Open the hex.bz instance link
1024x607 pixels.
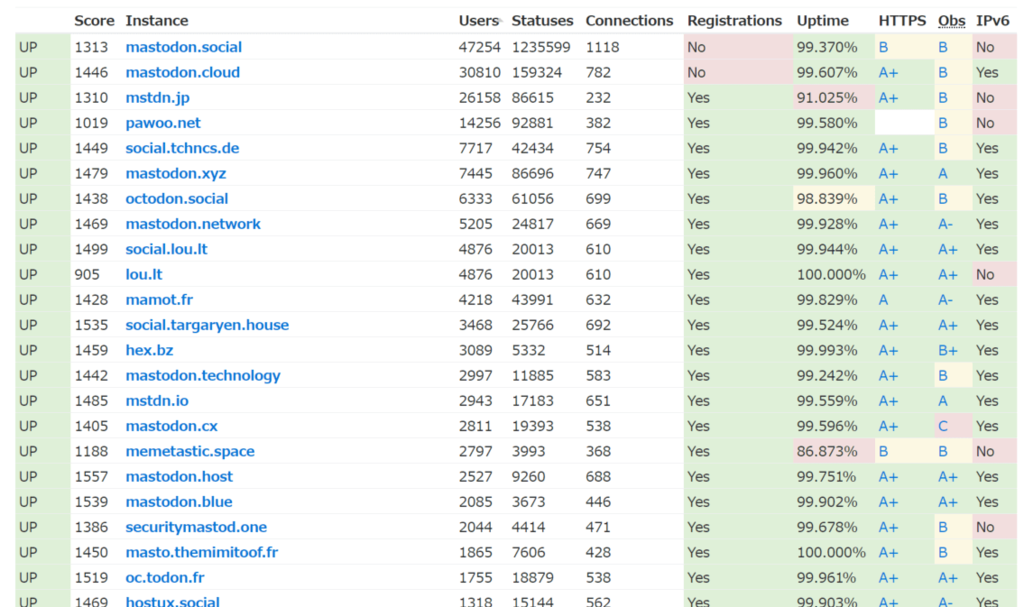click(x=149, y=350)
